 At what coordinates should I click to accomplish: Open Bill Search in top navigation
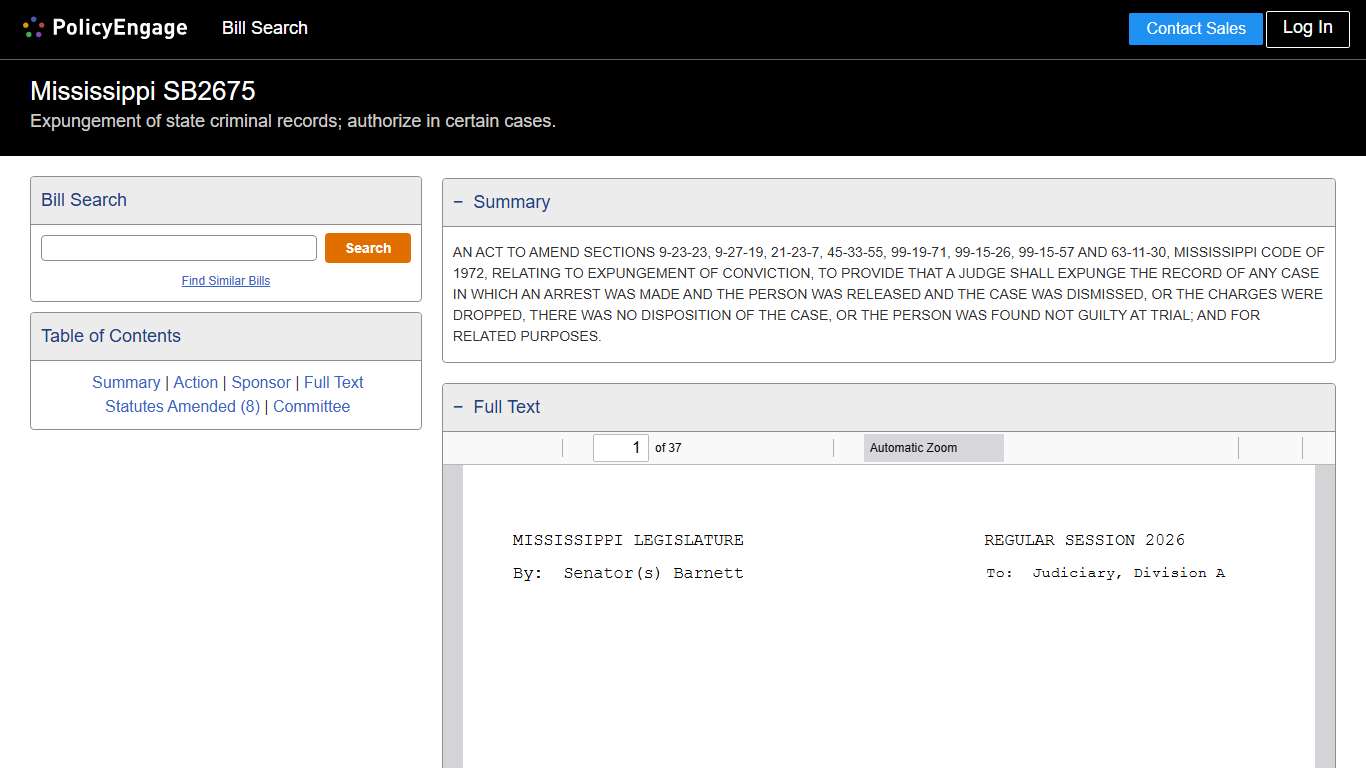pos(264,28)
